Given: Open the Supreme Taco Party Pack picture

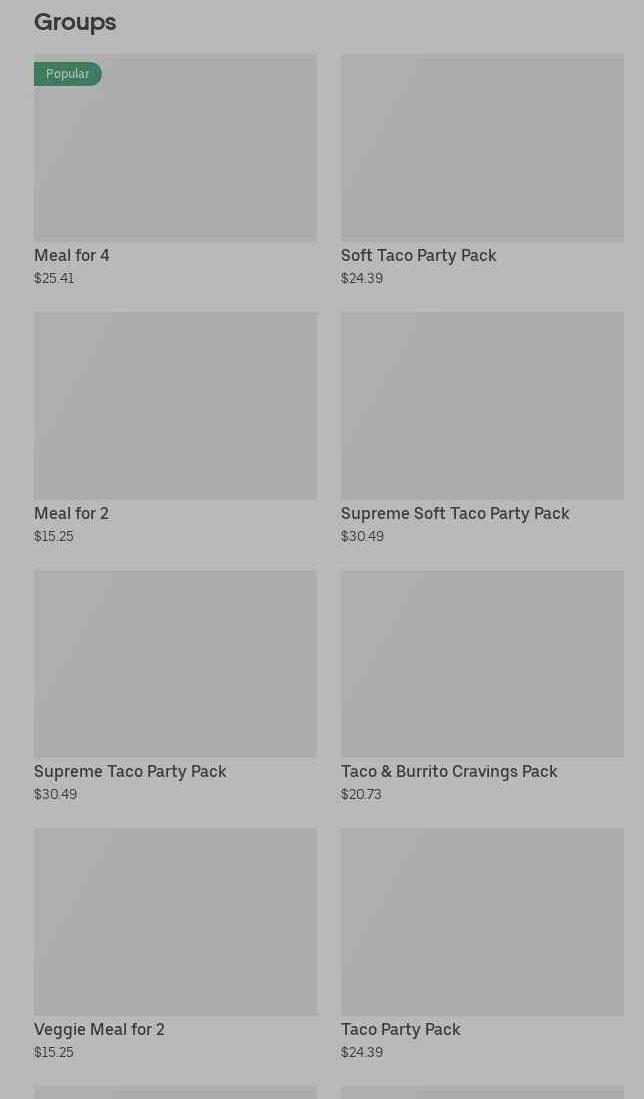Looking at the screenshot, I should pos(175,664).
